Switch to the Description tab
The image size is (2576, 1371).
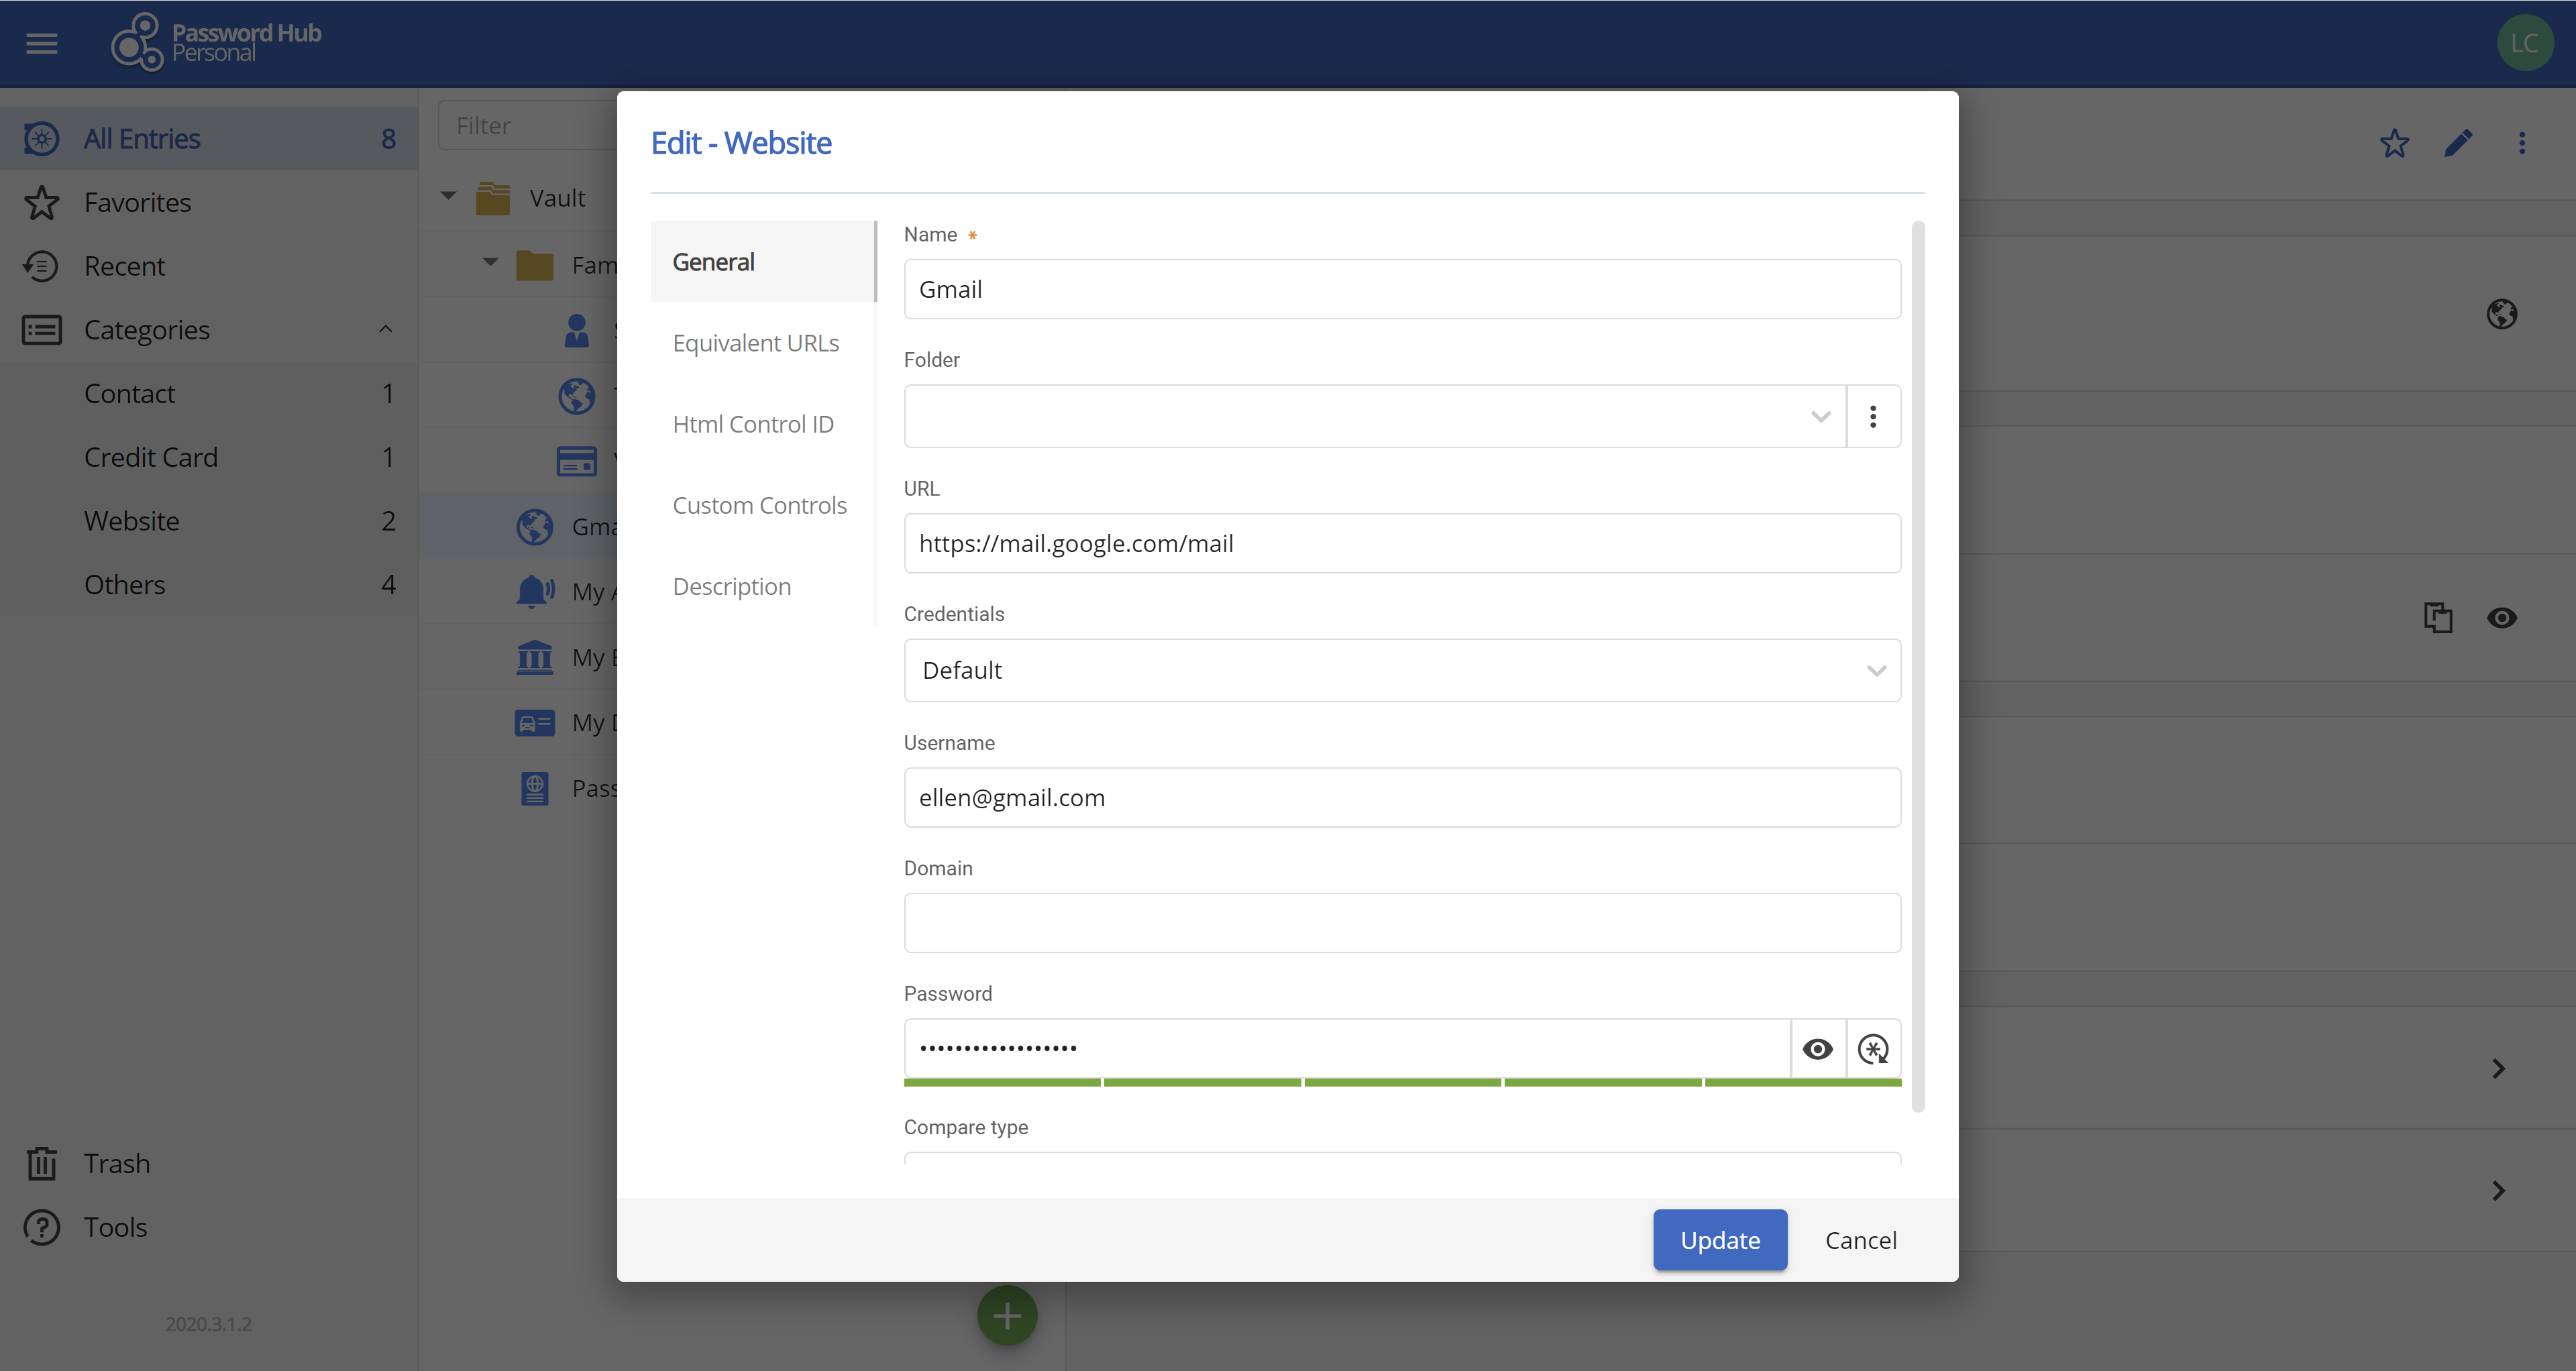(x=731, y=586)
